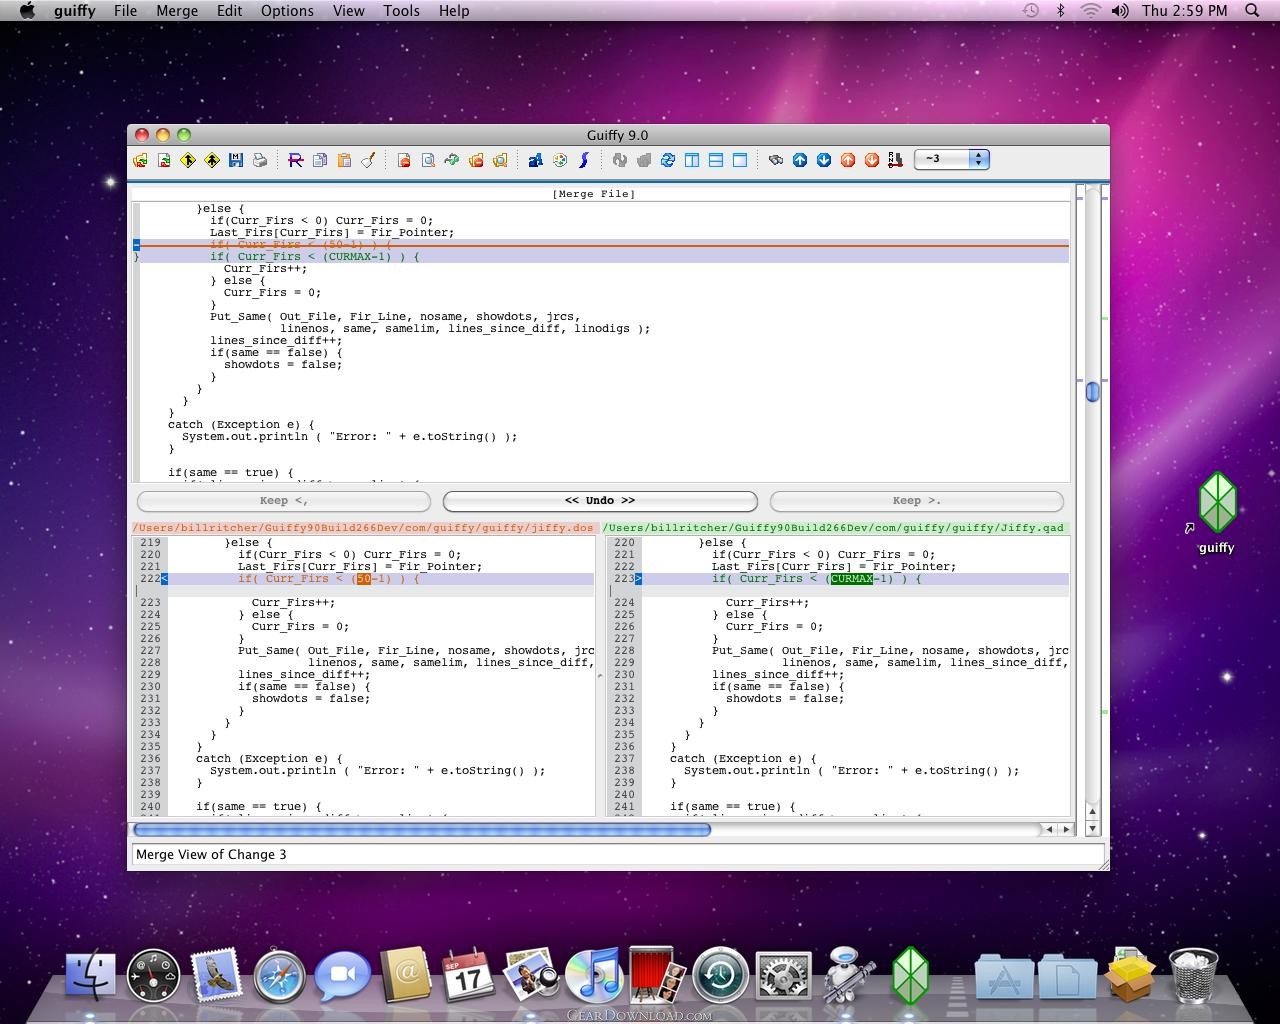Click the color palette options toolbar icon
The width and height of the screenshot is (1280, 1024).
point(560,160)
